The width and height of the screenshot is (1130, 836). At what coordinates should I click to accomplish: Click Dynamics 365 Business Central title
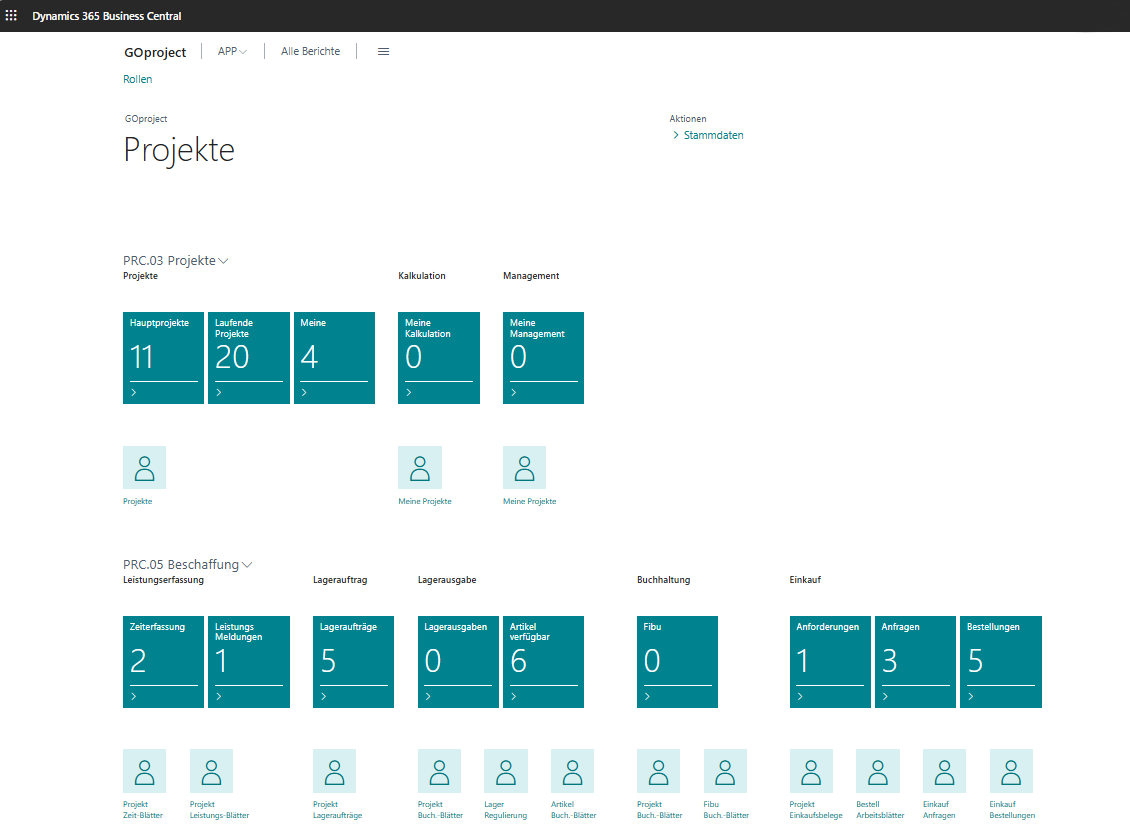107,16
